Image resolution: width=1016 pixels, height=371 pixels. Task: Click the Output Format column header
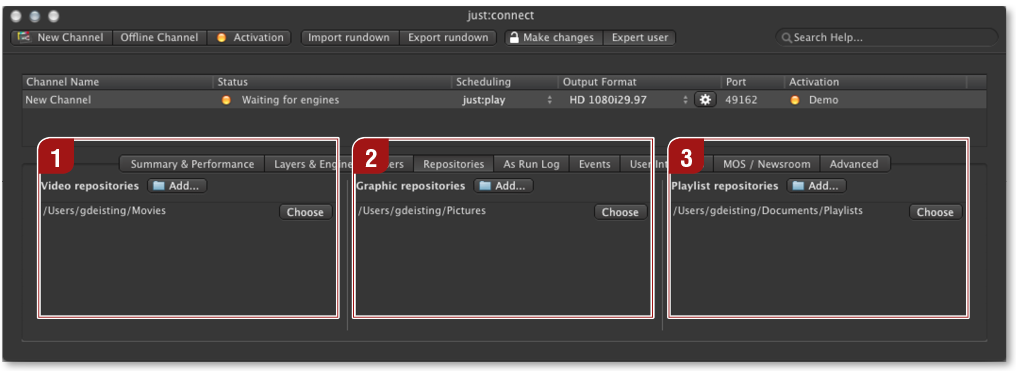640,82
